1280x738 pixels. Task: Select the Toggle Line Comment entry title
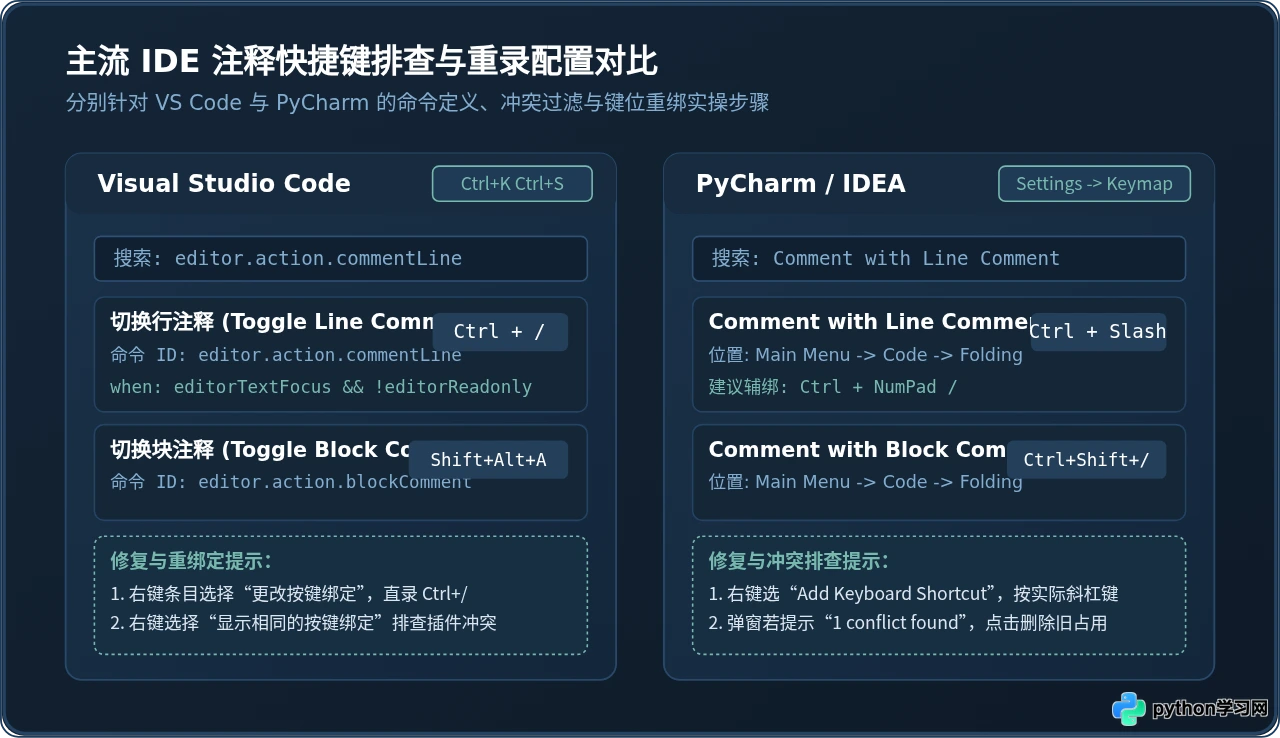pyautogui.click(x=271, y=322)
